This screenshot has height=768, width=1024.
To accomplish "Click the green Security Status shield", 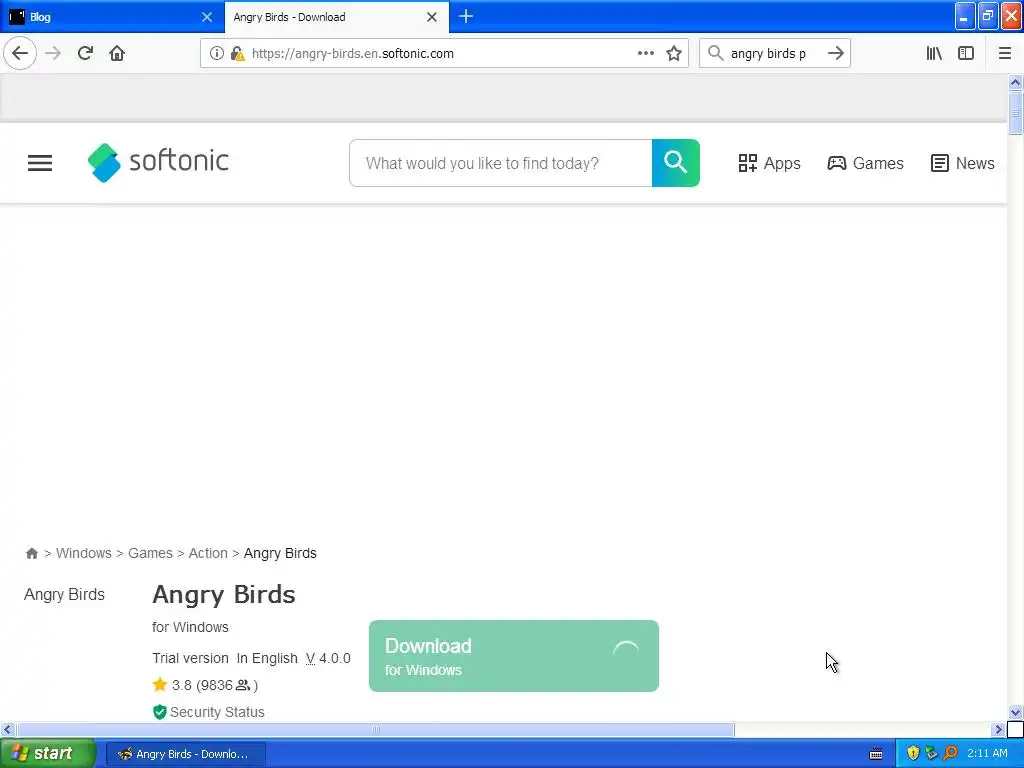I will point(159,712).
